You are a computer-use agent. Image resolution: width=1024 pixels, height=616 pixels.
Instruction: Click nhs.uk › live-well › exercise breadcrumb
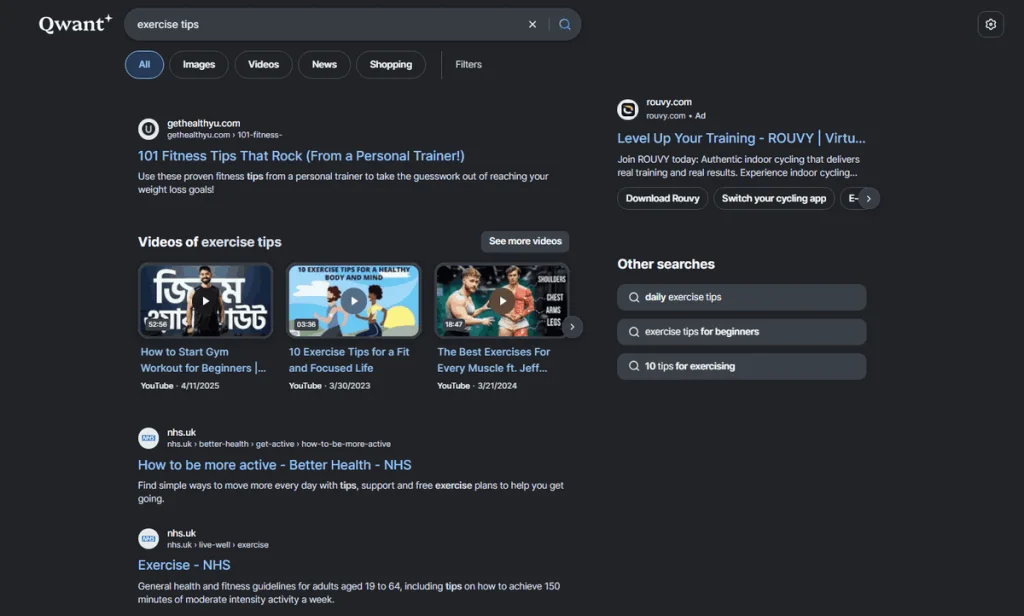pyautogui.click(x=217, y=545)
